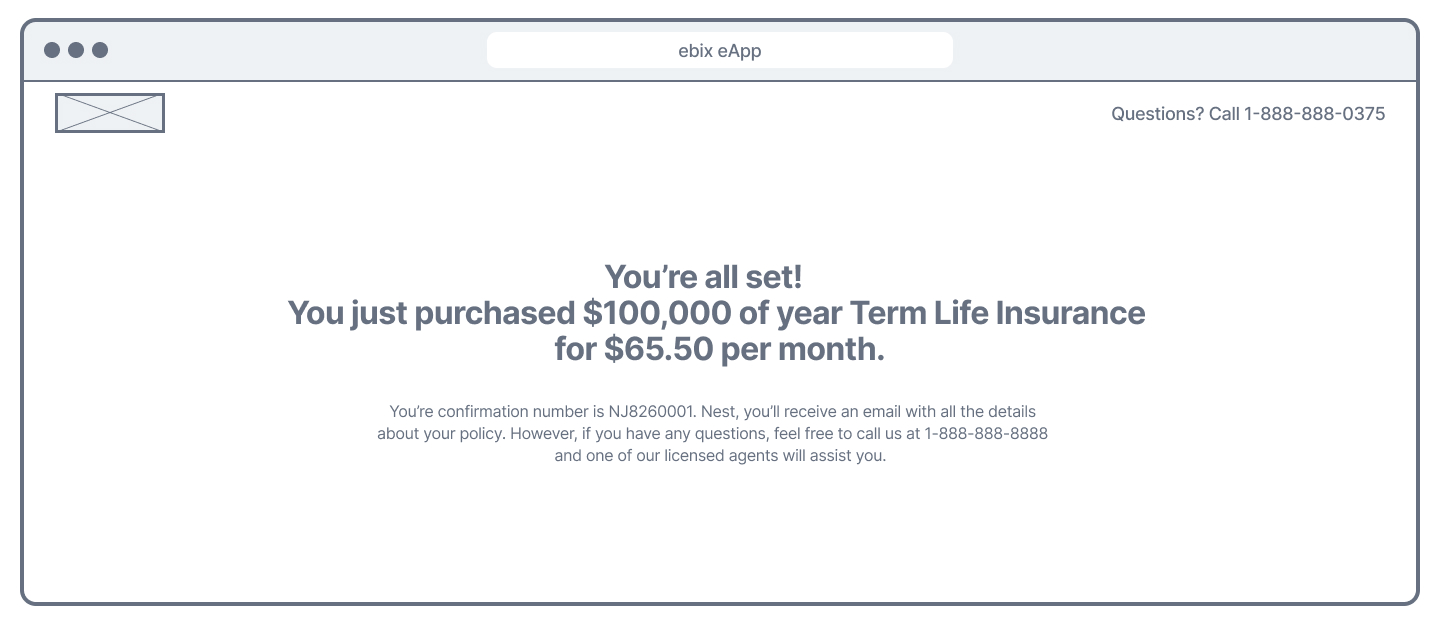Viewport: 1440px width, 629px height.
Task: Dial the 1-888-888-8888 number in paragraph
Action: coord(986,434)
